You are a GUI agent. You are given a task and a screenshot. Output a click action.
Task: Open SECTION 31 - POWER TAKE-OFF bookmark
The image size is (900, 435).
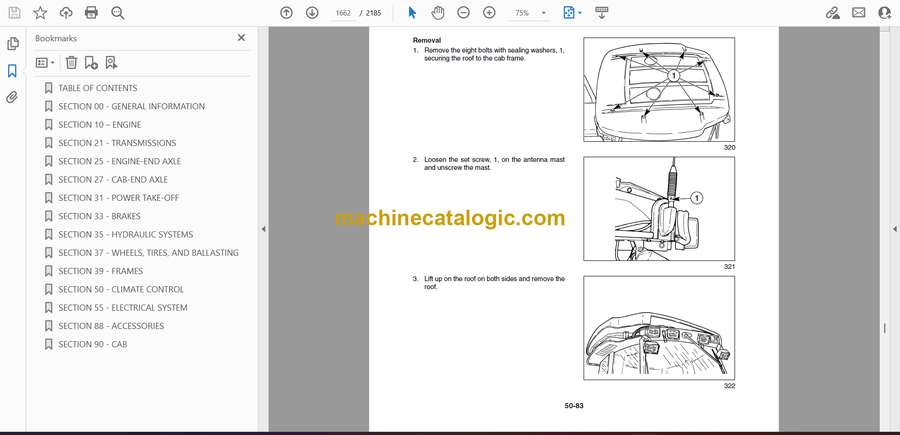[119, 198]
